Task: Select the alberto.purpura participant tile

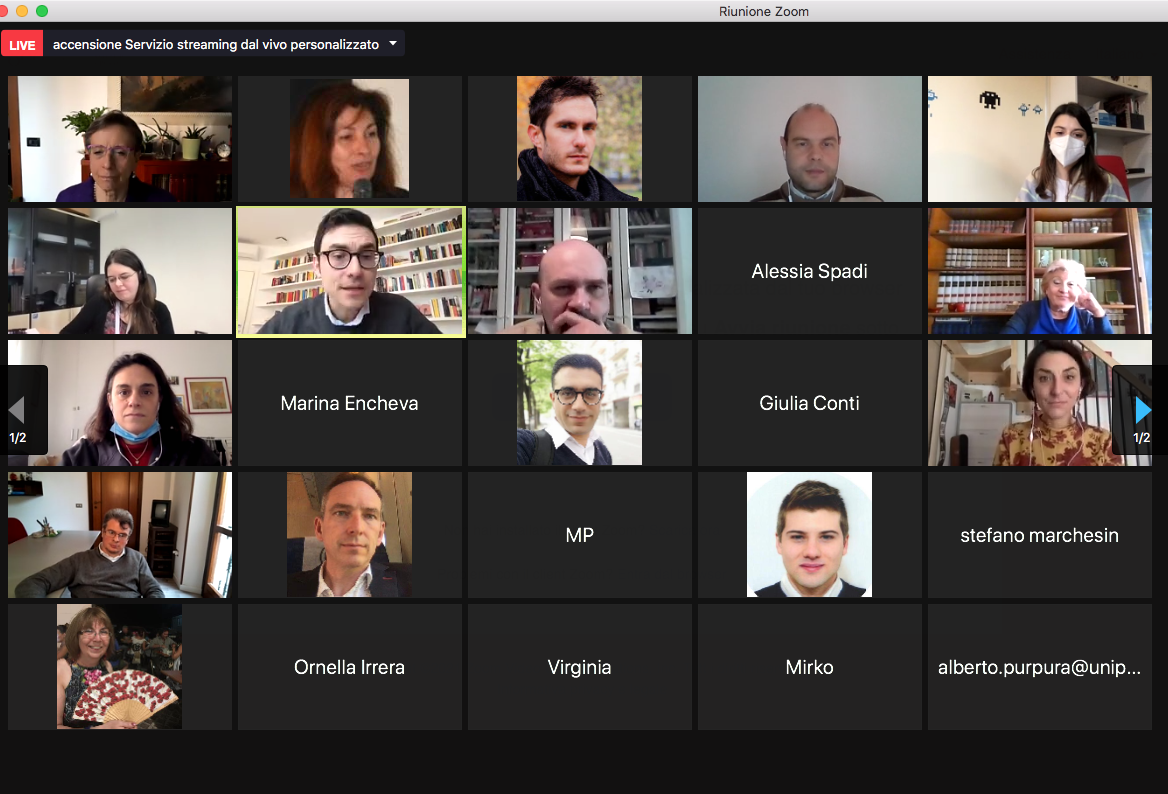Action: (x=1039, y=667)
